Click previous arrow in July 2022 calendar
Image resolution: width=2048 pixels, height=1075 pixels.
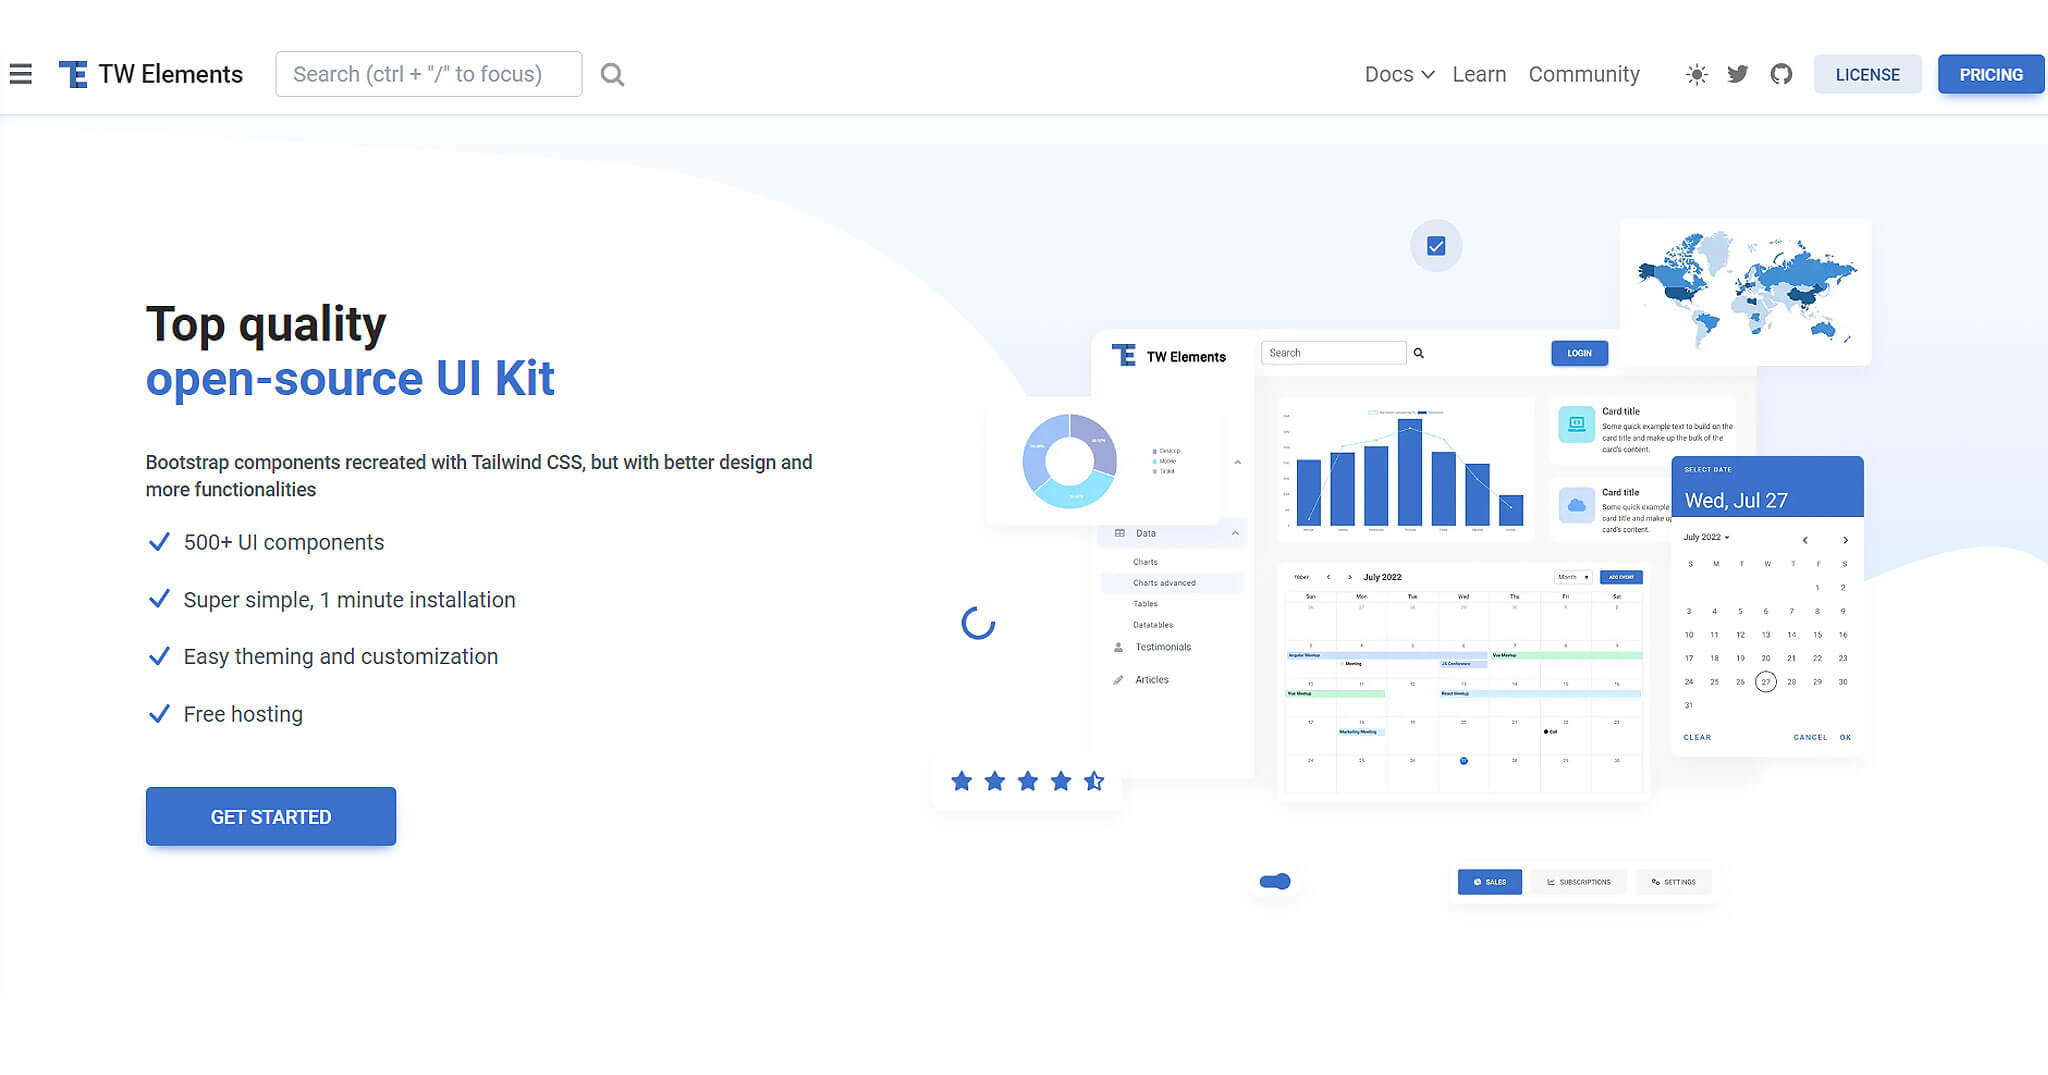point(1328,577)
